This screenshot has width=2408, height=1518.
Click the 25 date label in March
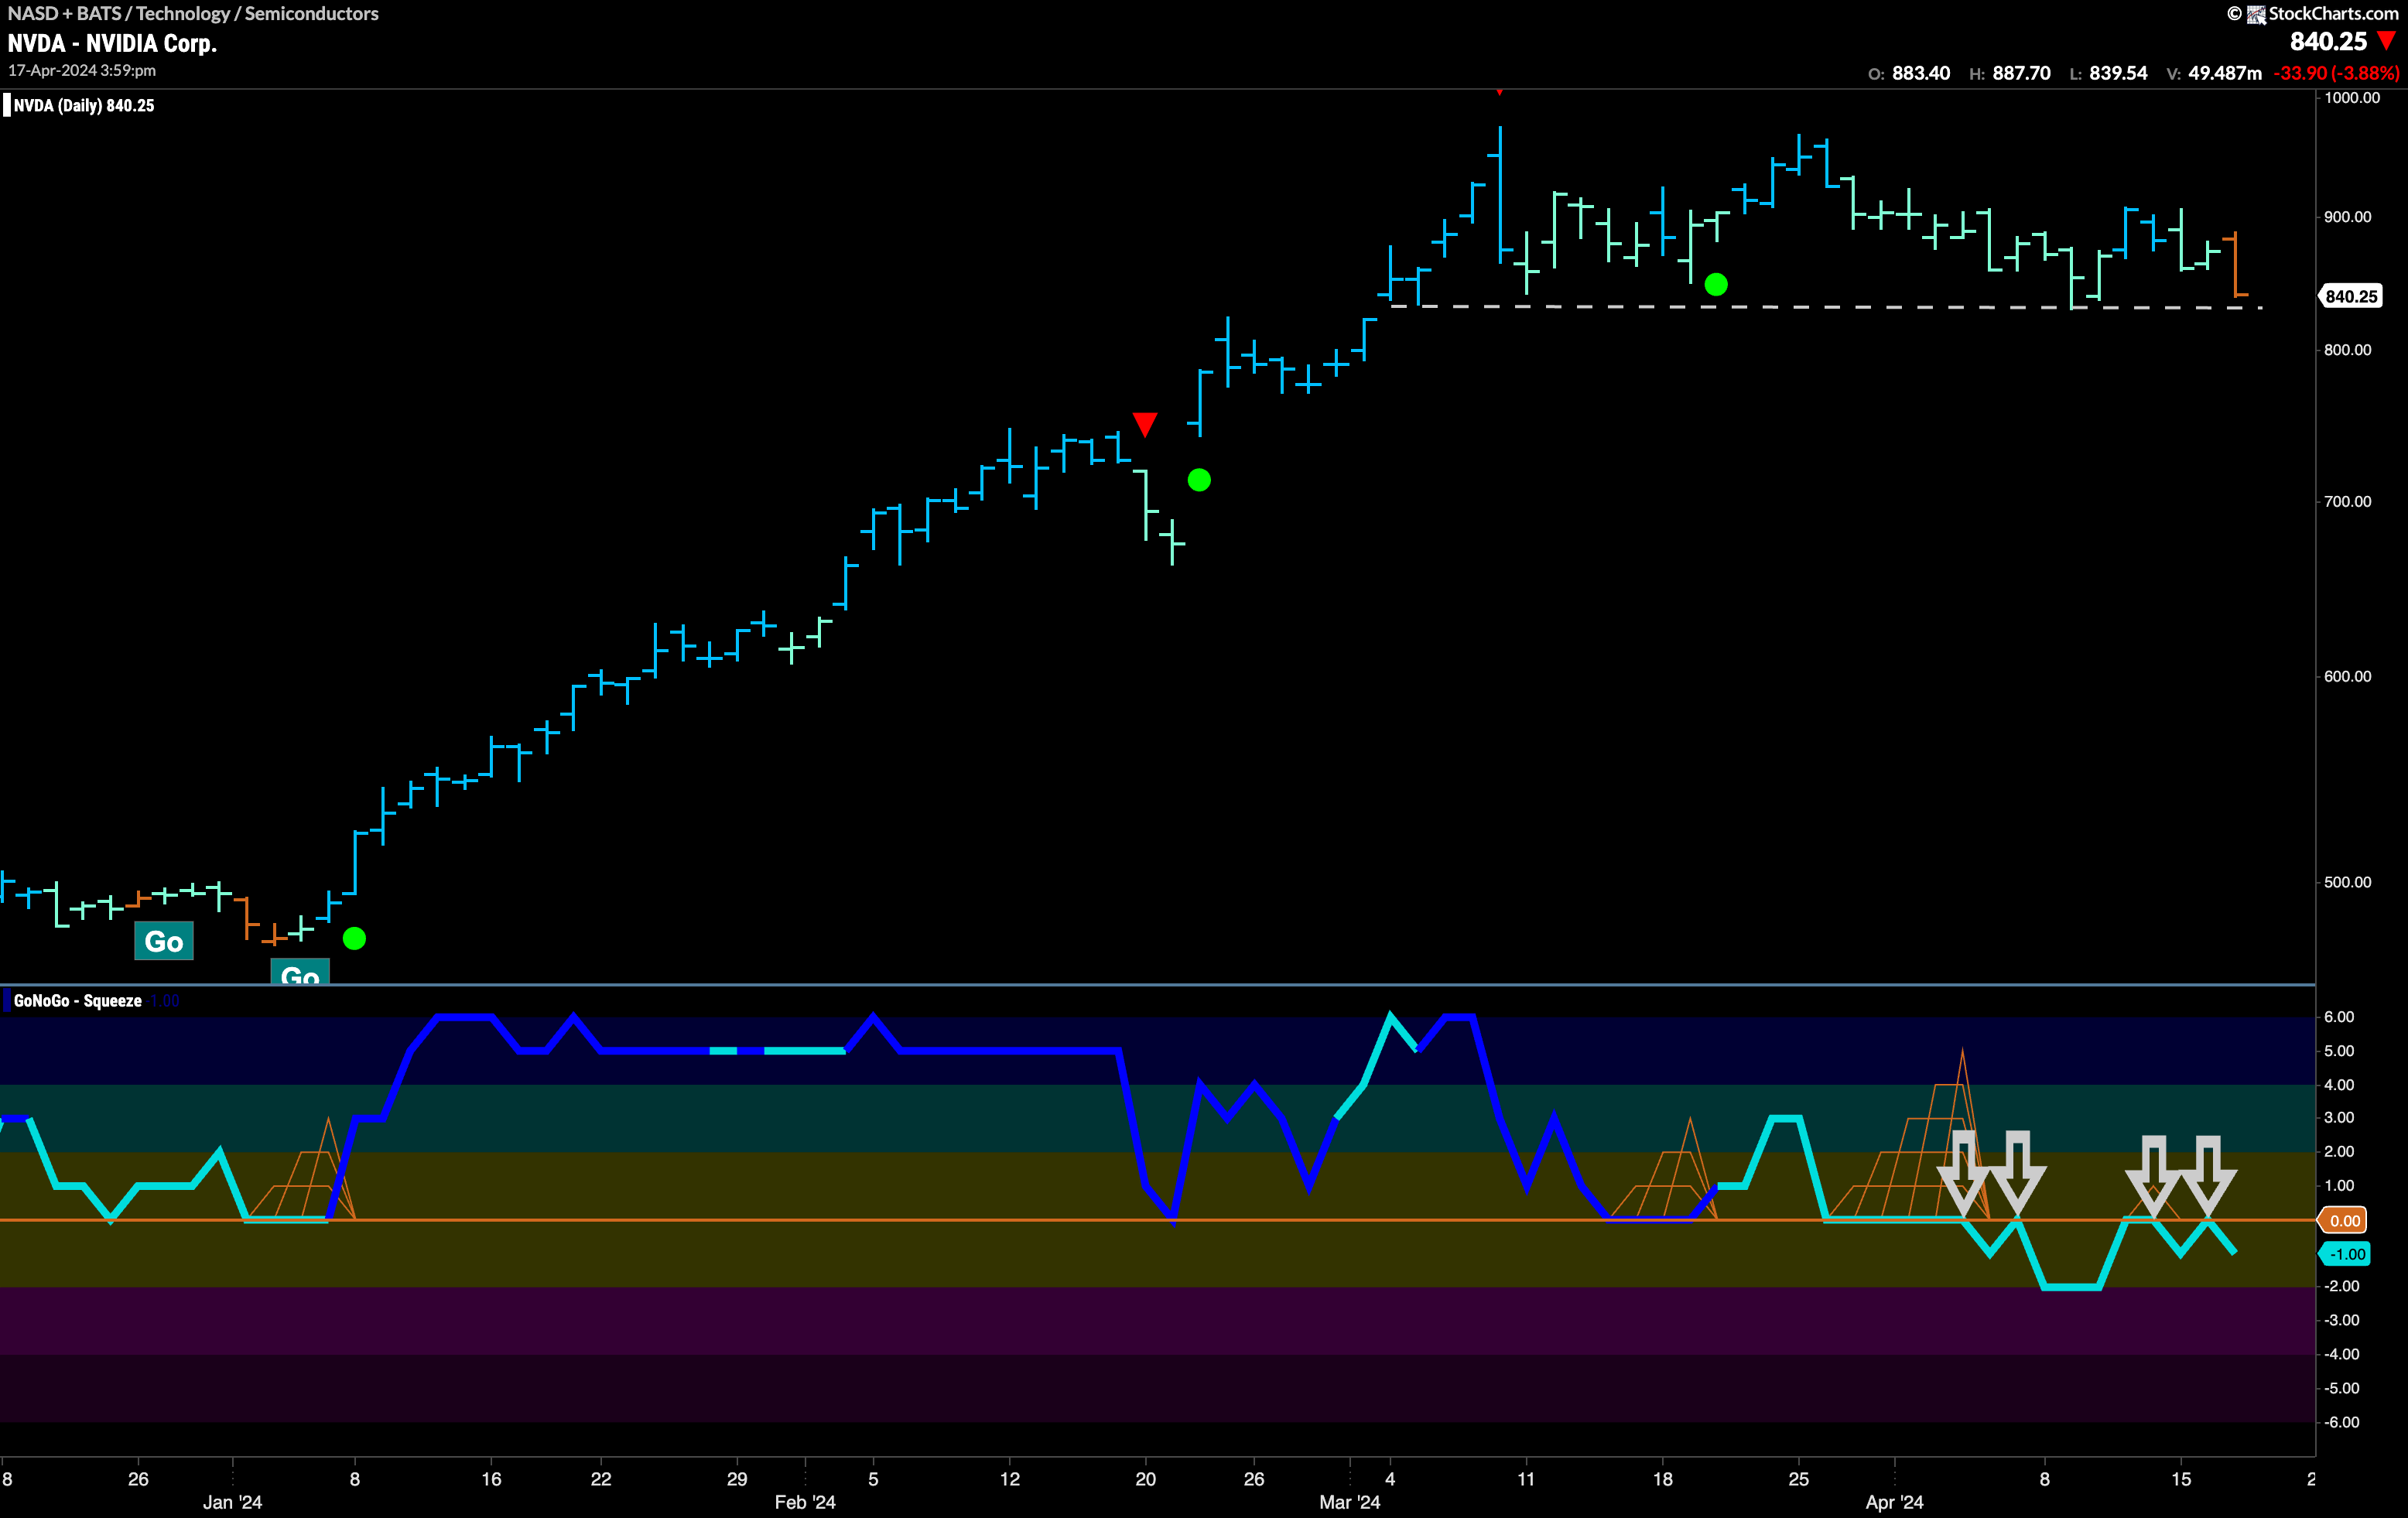pos(1799,1478)
